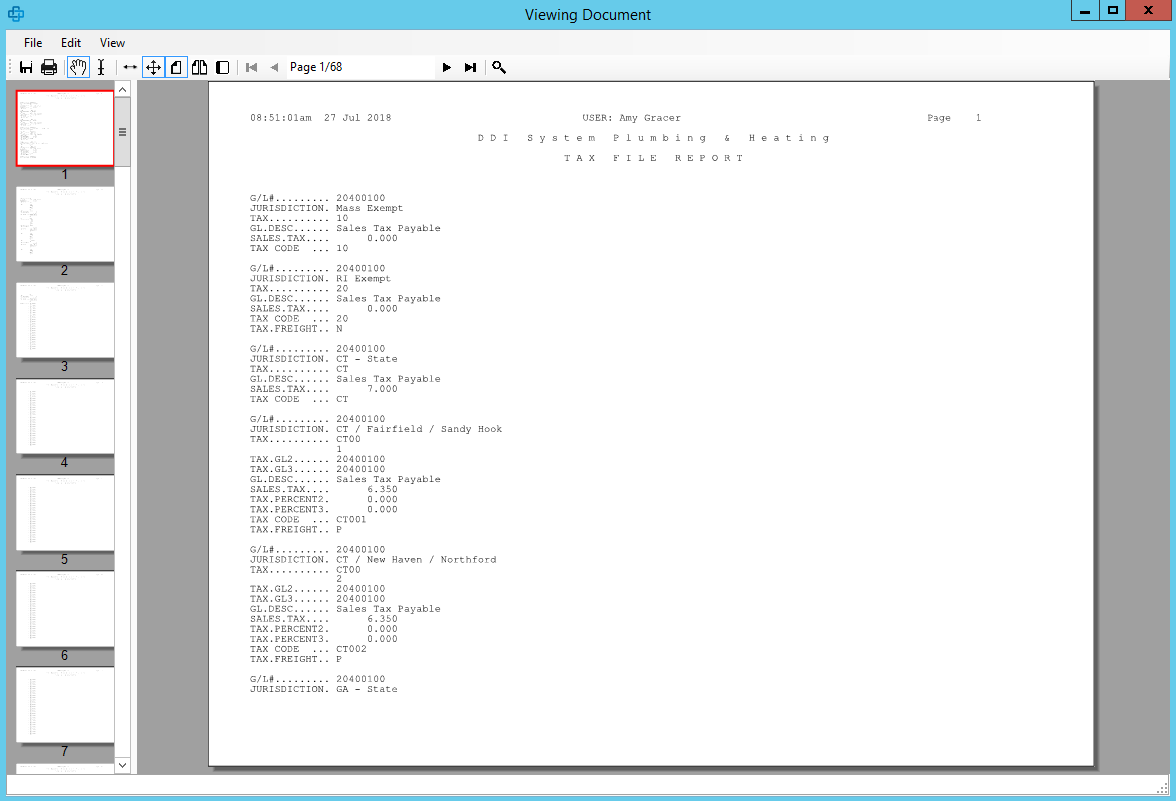
Task: Toggle the fit whole page icon
Action: tap(153, 67)
